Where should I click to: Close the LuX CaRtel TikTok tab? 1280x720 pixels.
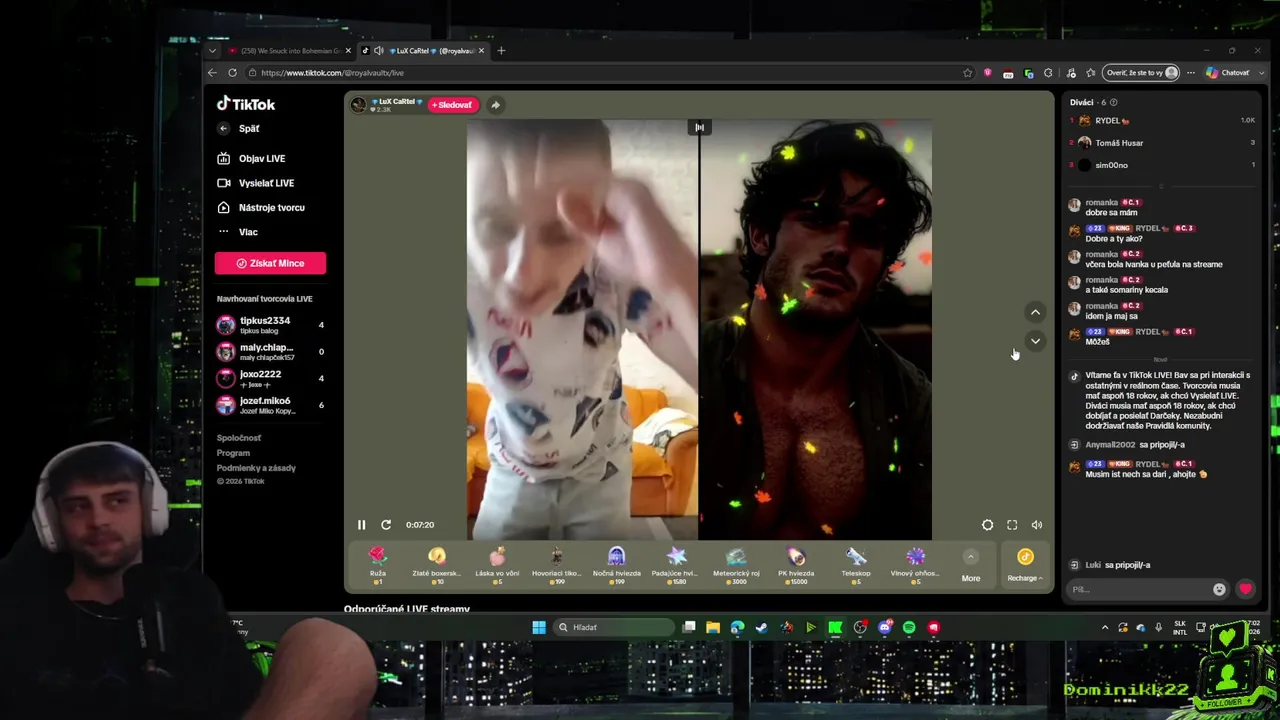pyautogui.click(x=481, y=51)
